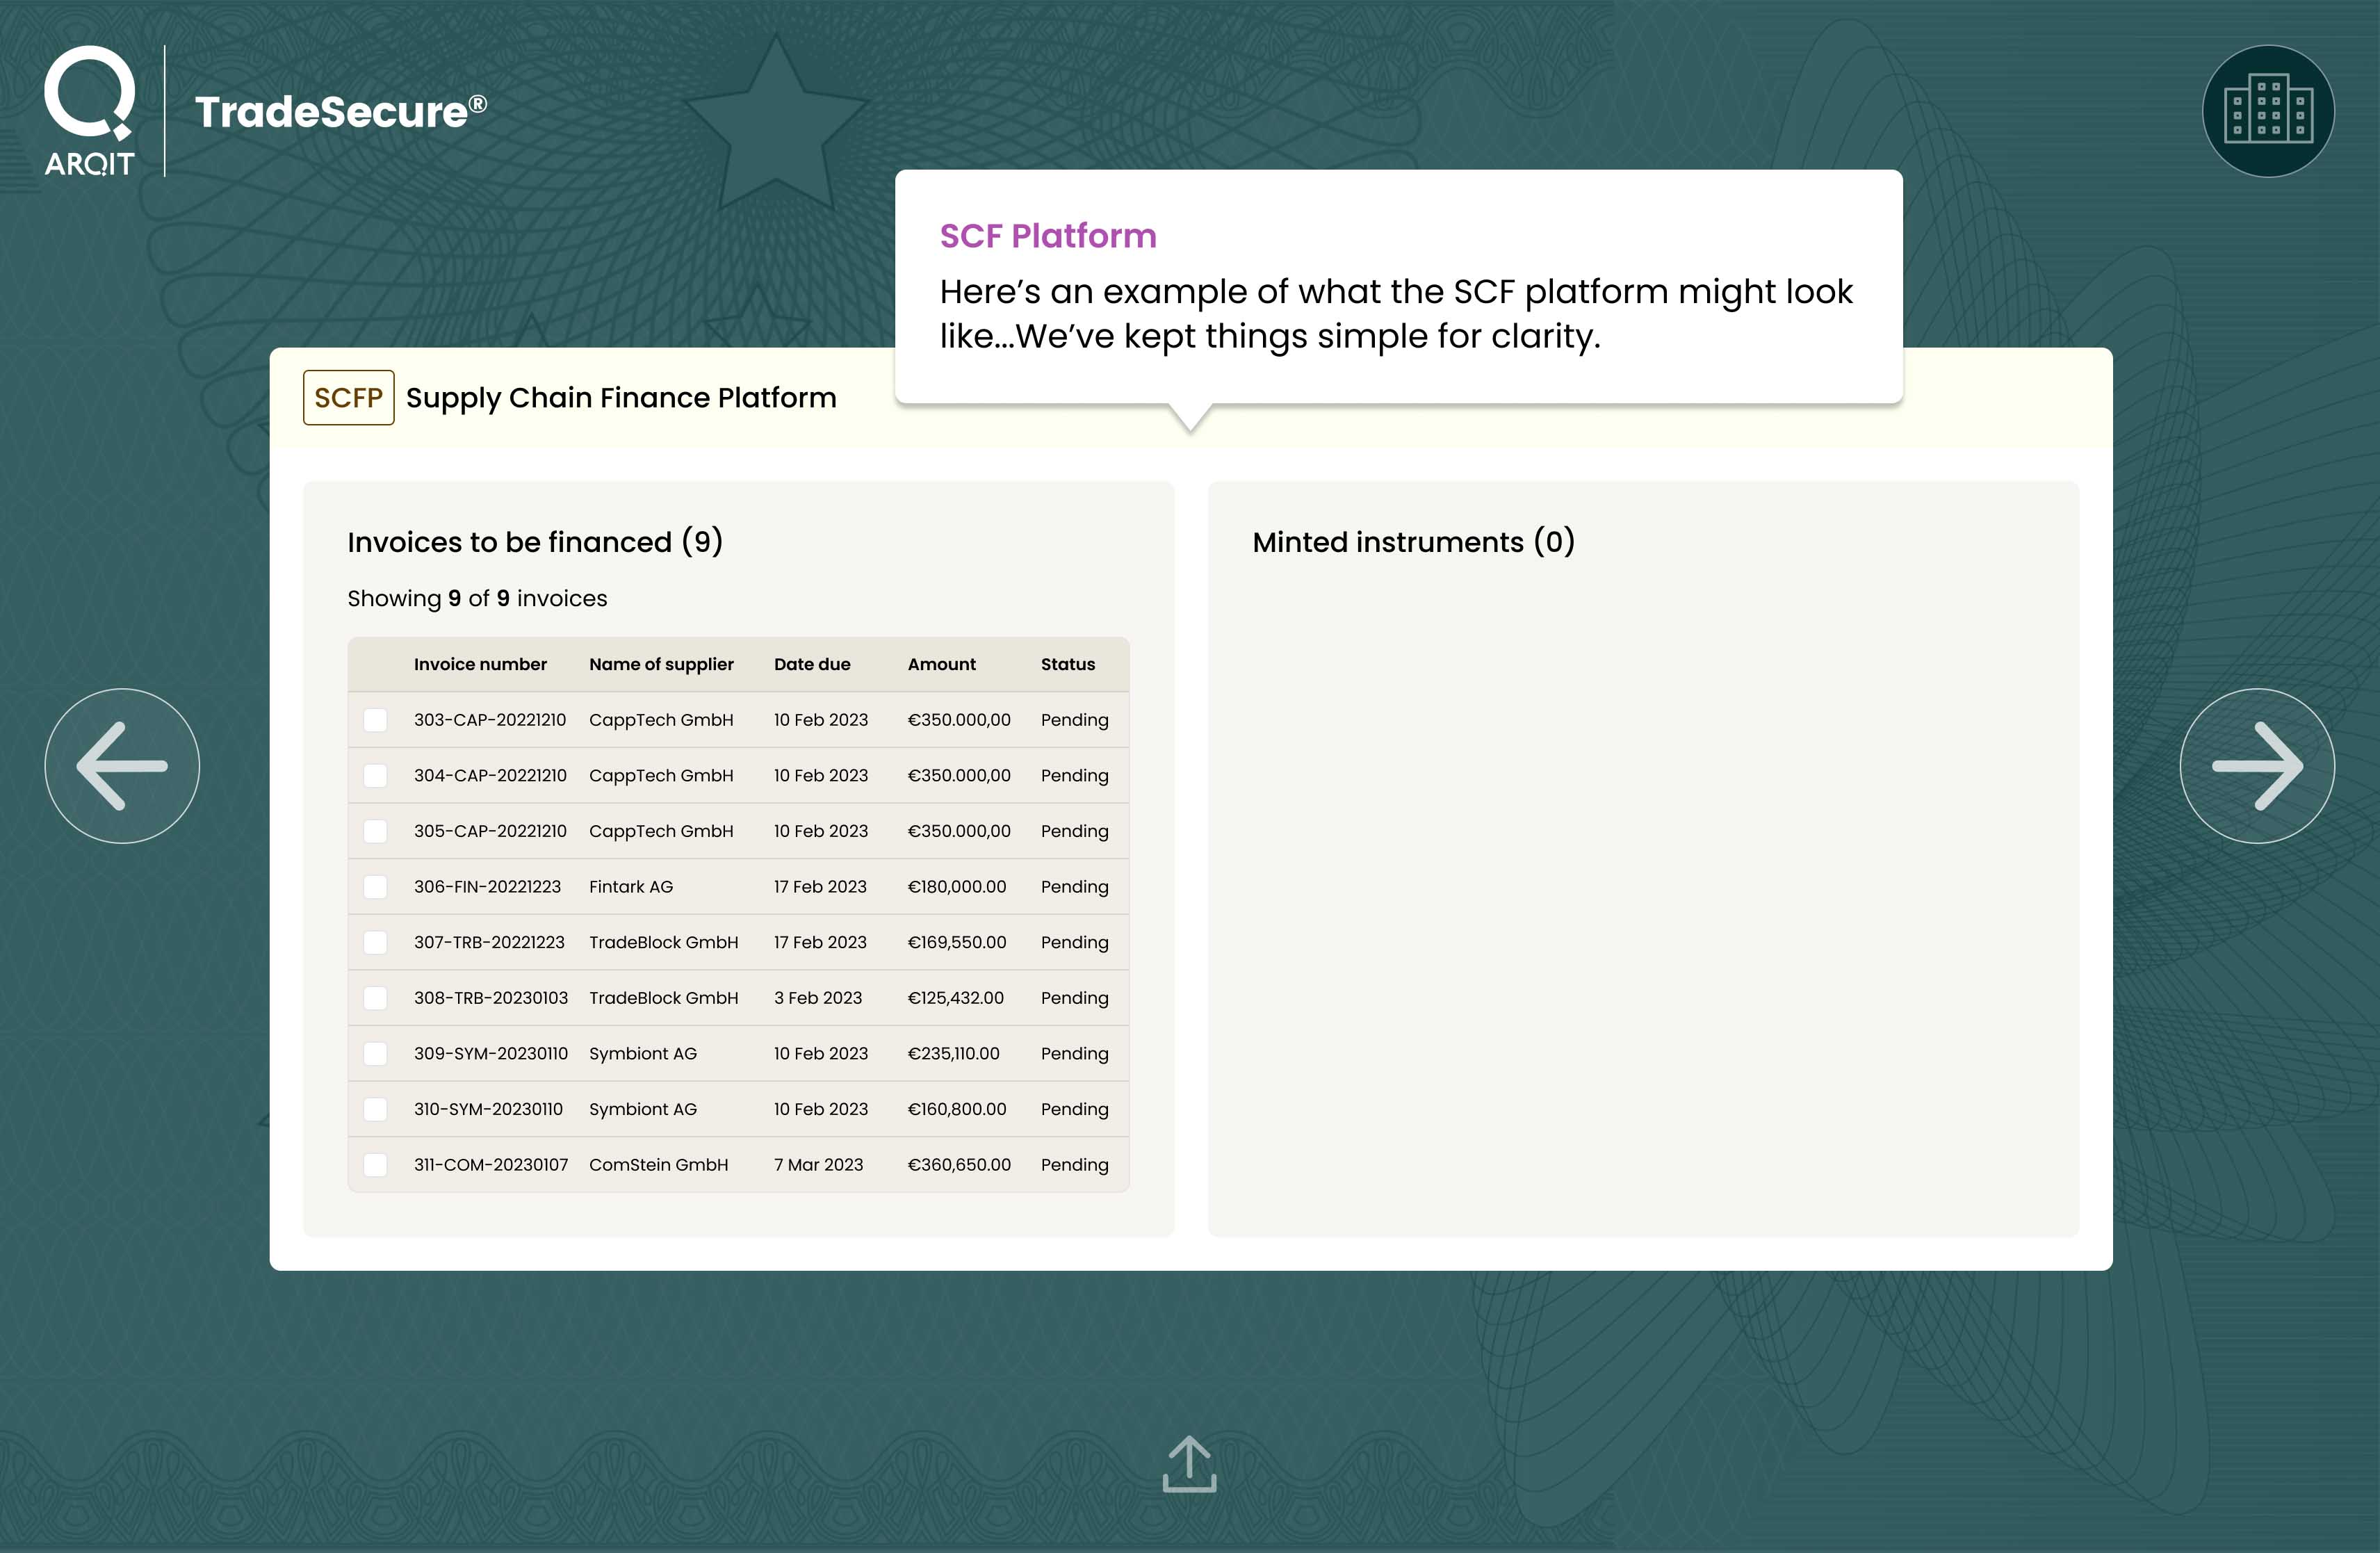
Task: Select checkbox for invoice 306-FIN-20221223
Action: pyautogui.click(x=375, y=887)
